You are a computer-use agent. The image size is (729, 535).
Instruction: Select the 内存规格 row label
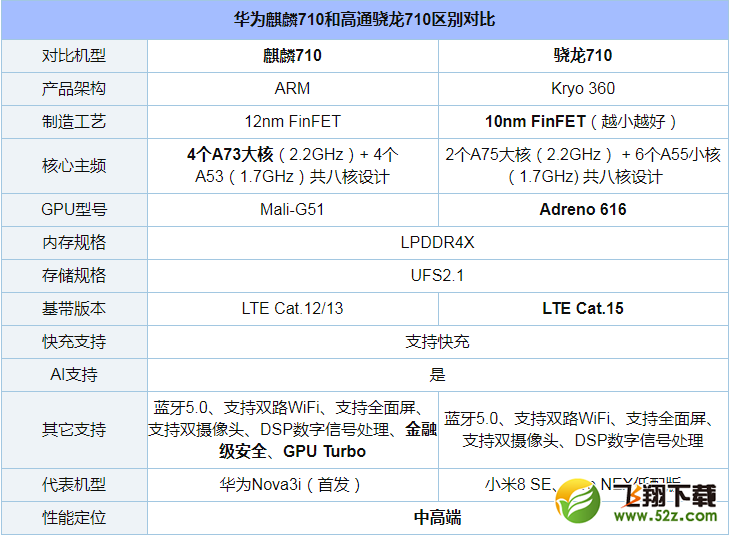pyautogui.click(x=74, y=243)
